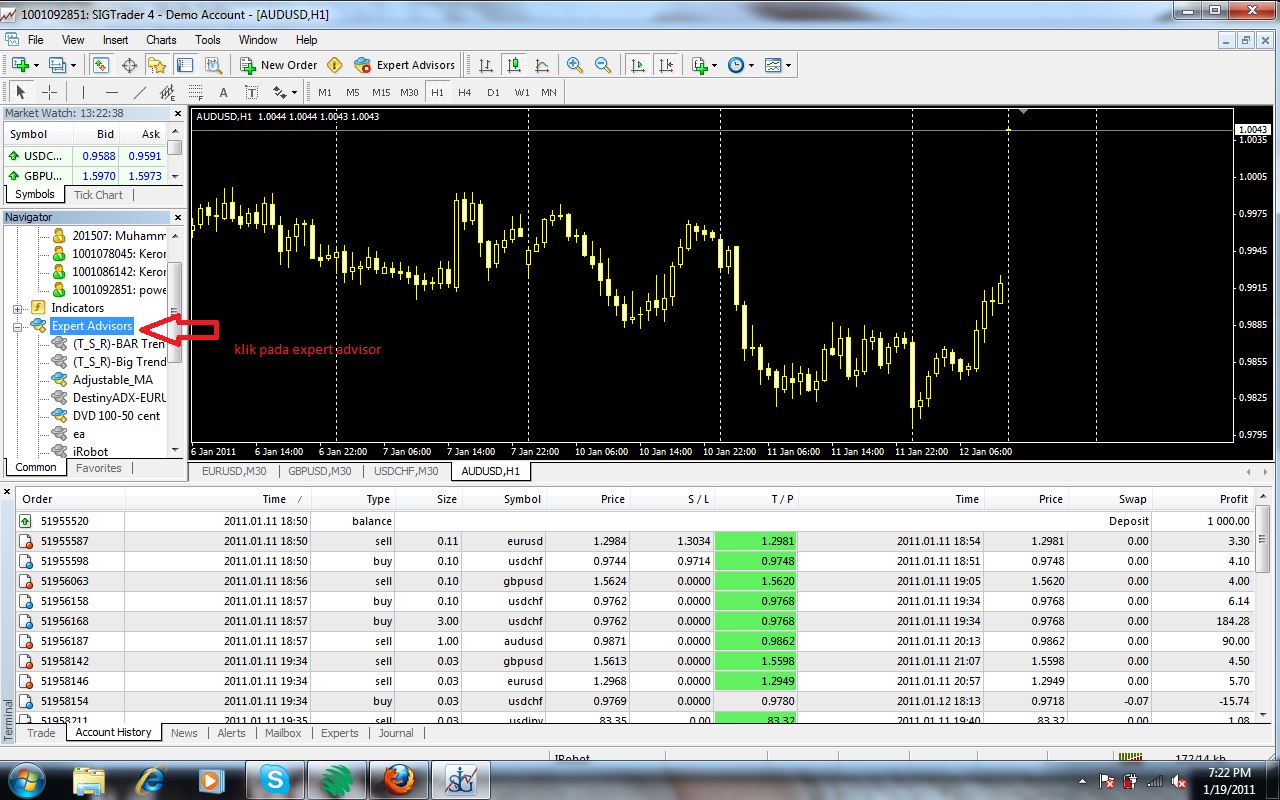Select the Crosshair tool
1280x800 pixels.
point(49,92)
